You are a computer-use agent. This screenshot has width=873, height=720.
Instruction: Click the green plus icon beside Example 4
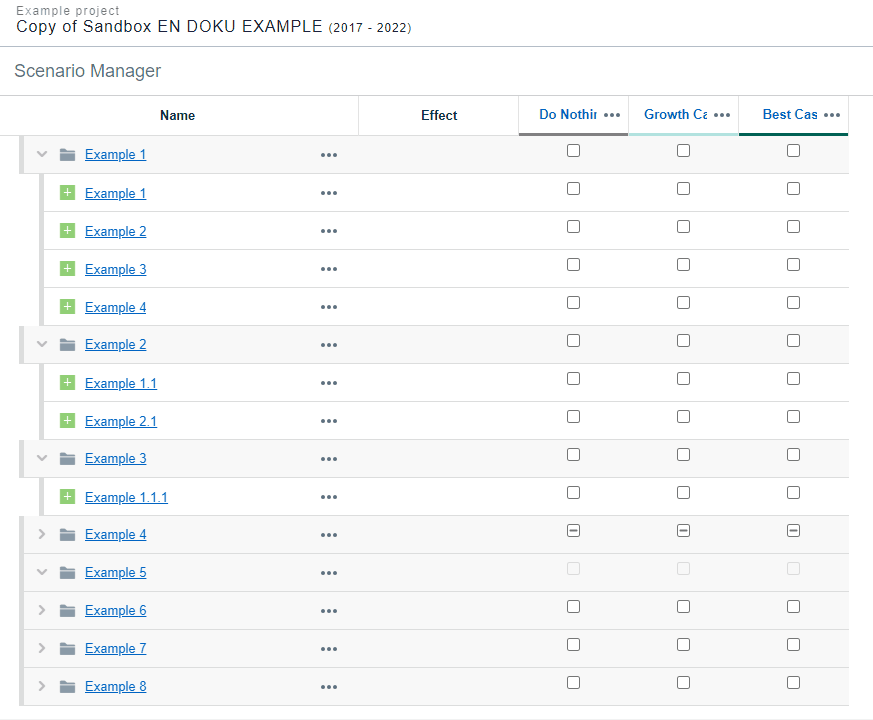coord(68,307)
